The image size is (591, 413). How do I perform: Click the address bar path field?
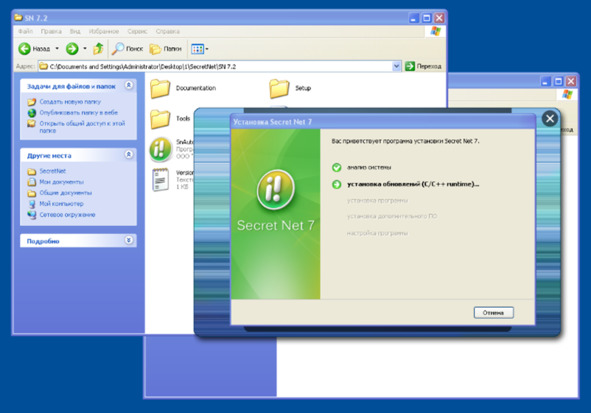coord(215,66)
